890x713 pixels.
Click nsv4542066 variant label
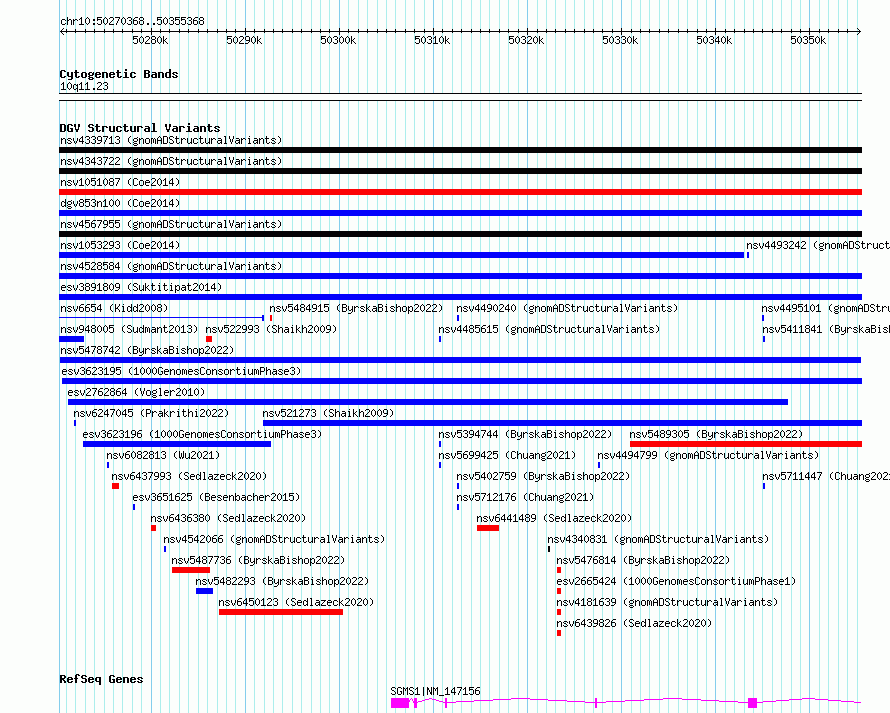click(274, 539)
